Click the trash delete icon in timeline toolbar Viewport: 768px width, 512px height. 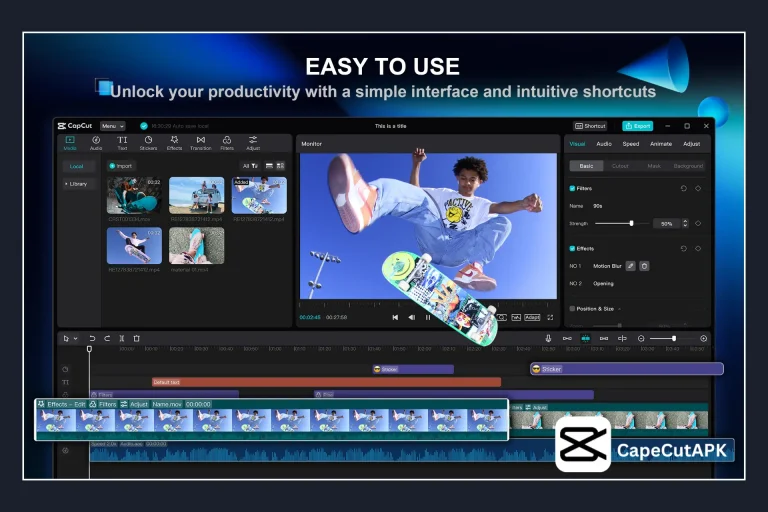point(137,339)
